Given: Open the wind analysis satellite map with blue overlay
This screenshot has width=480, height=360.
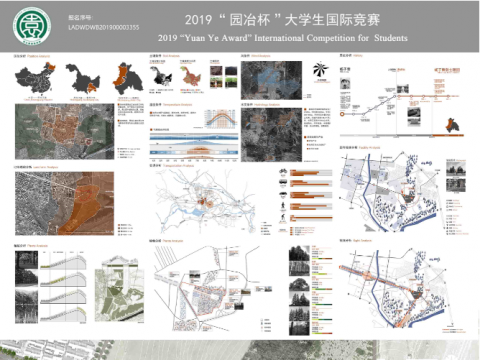Looking at the screenshot, I should 272,80.
